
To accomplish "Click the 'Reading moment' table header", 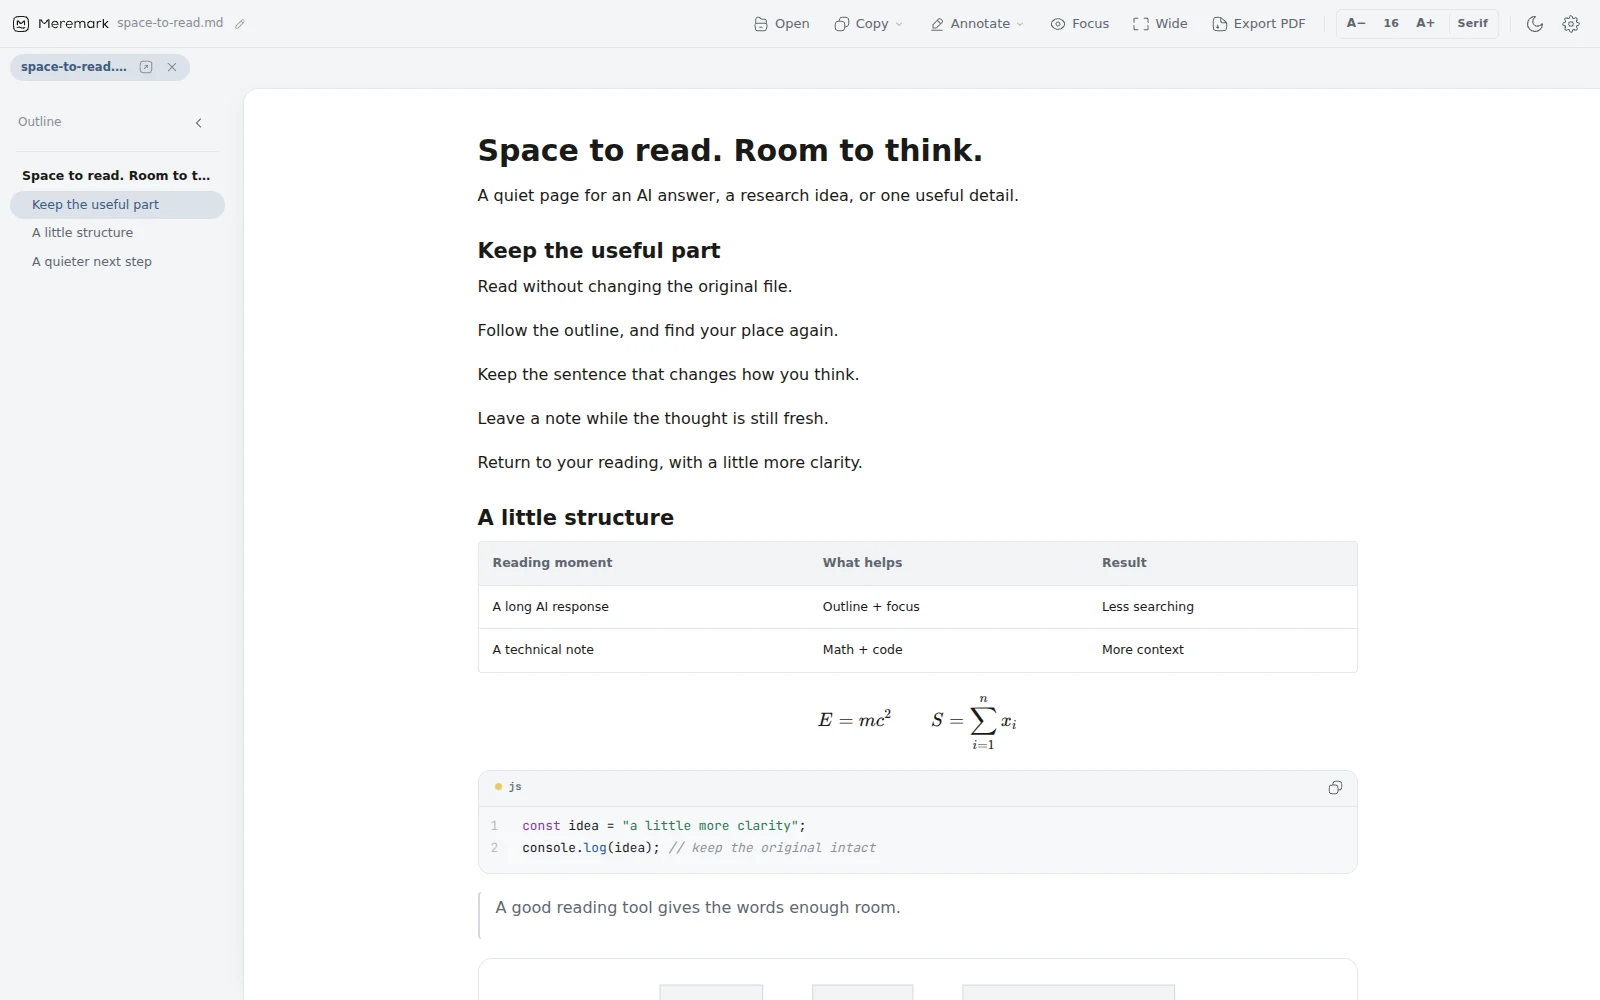I will pos(552,563).
